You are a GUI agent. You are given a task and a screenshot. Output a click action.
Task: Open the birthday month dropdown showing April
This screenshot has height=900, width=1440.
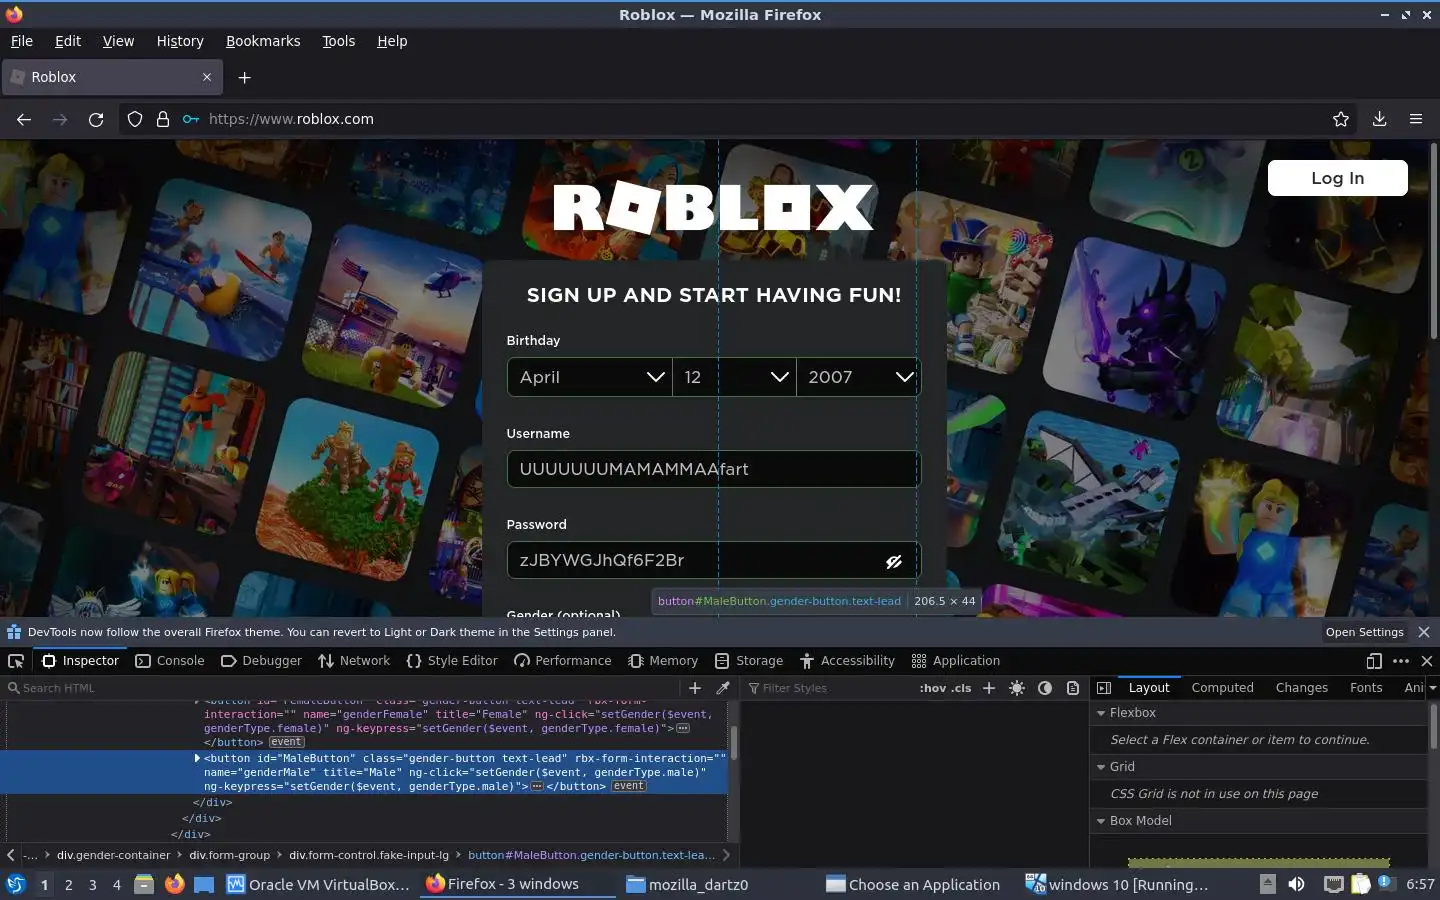pos(589,377)
